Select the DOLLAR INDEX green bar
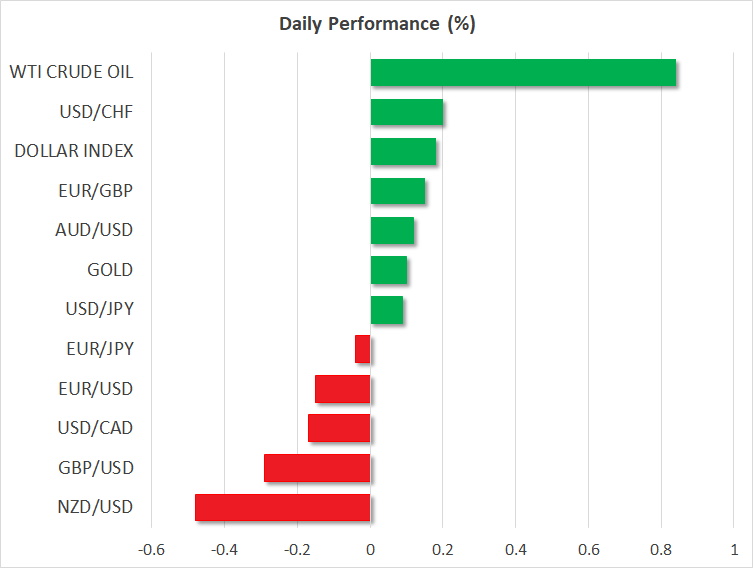753x568 pixels. (403, 152)
